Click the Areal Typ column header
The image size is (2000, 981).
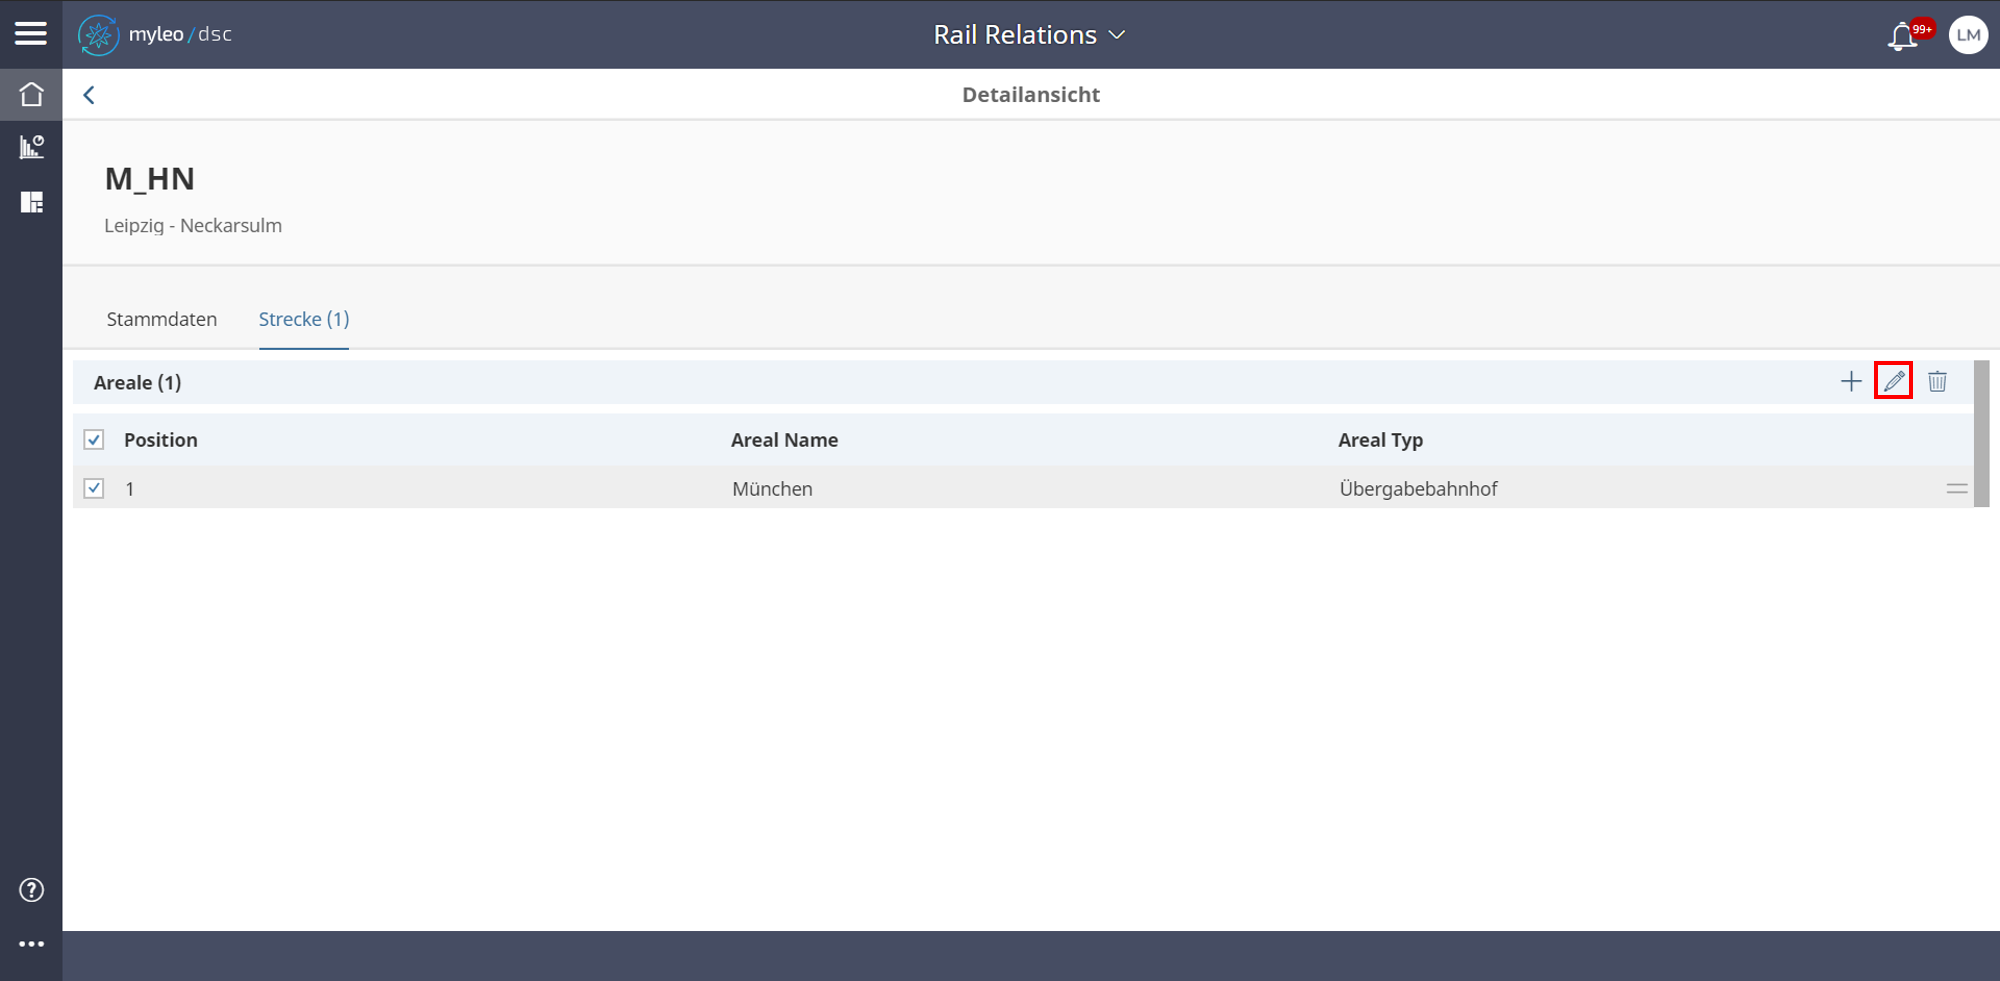tap(1381, 440)
